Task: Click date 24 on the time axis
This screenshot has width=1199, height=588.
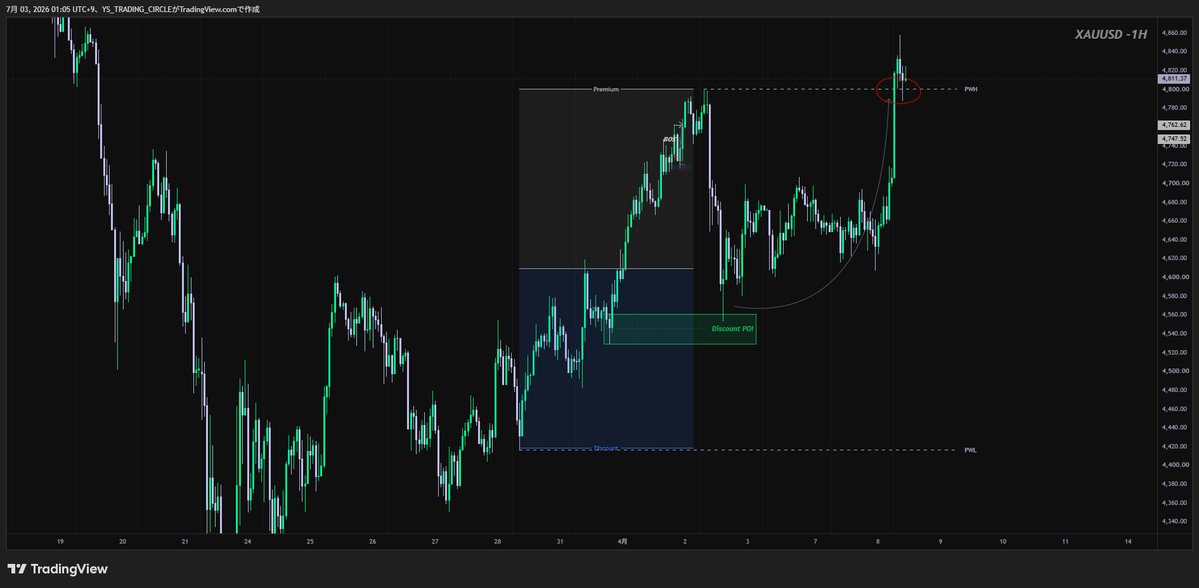Action: point(247,542)
